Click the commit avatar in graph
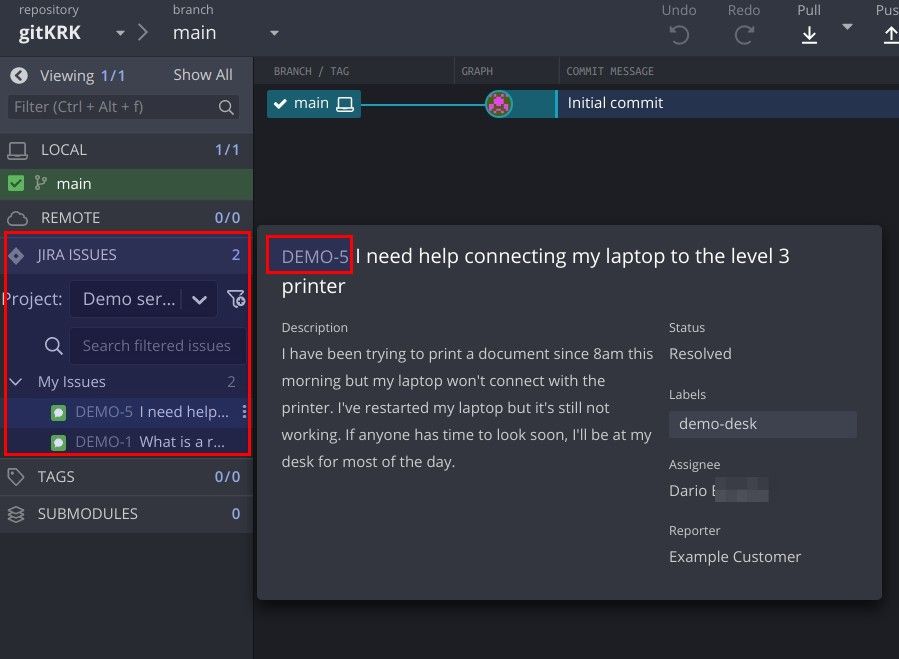Viewport: 899px width, 659px height. coord(499,104)
